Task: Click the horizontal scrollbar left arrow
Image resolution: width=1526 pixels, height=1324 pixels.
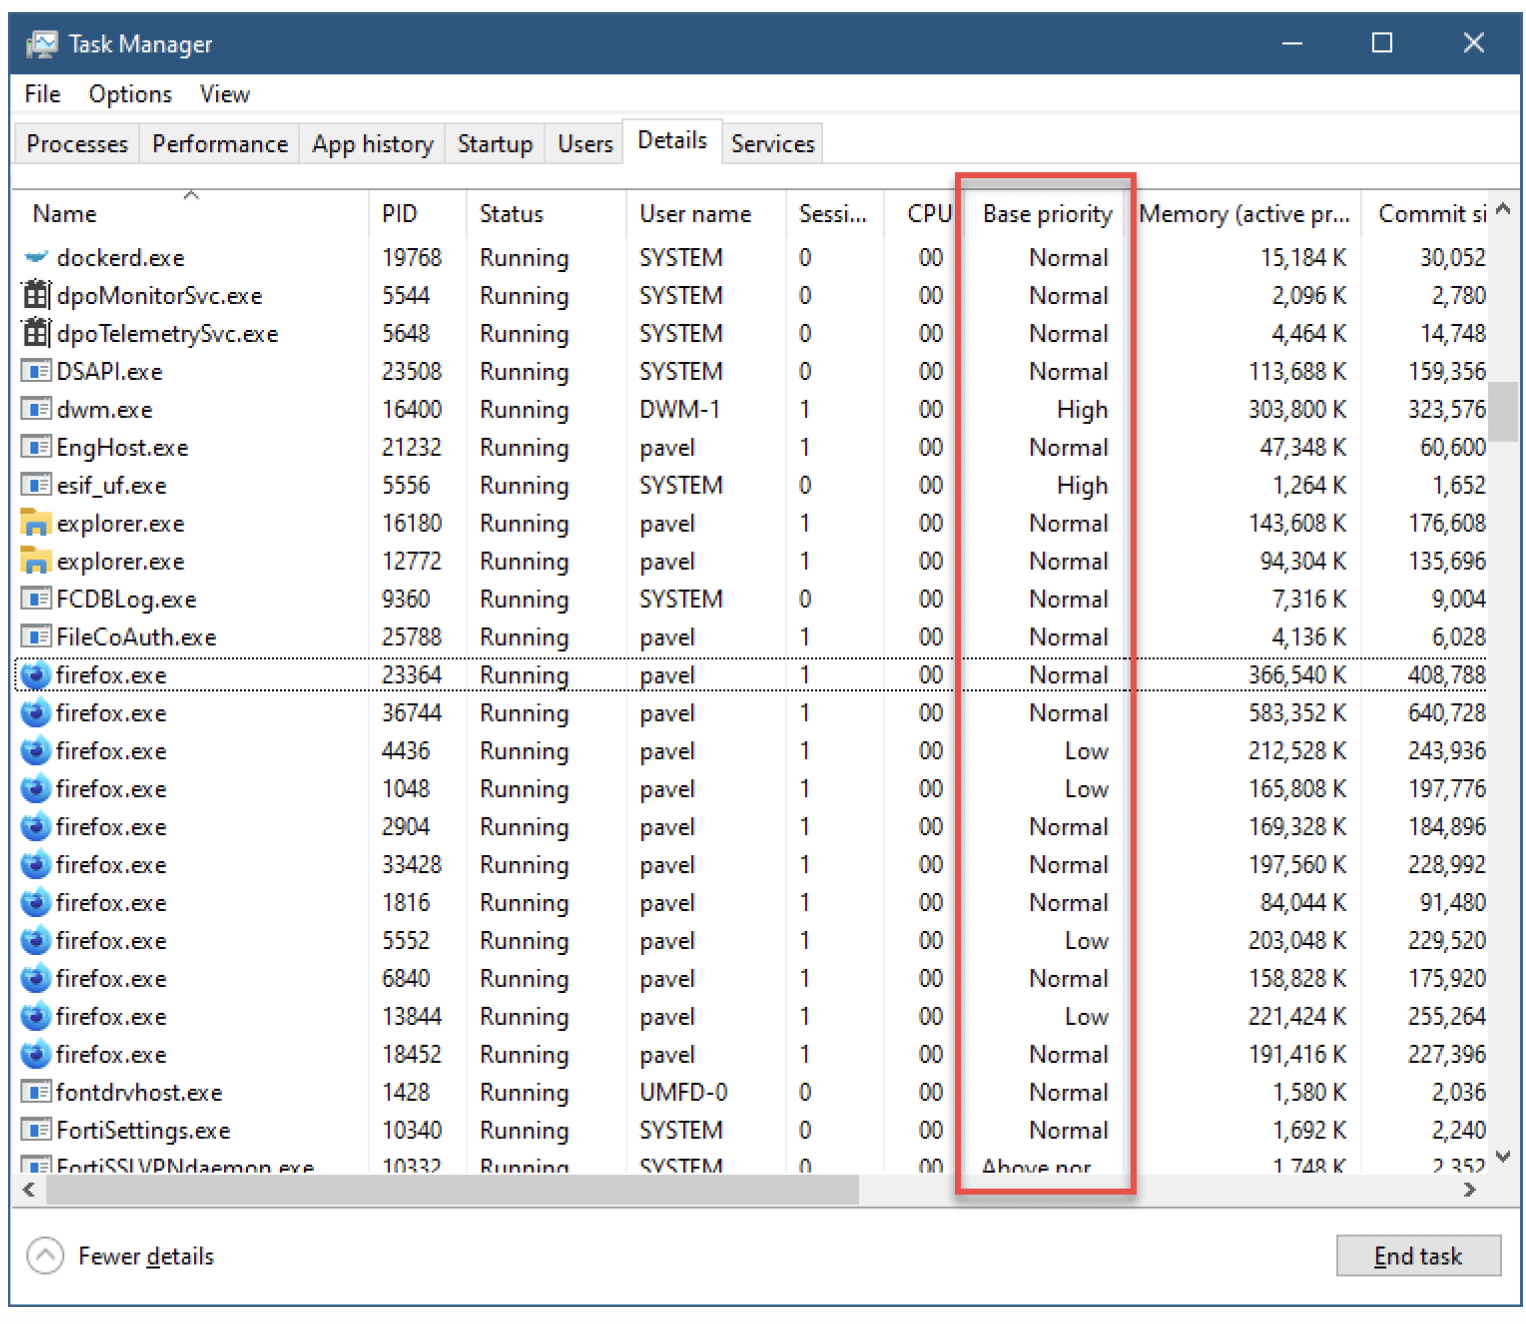Action: tap(29, 1190)
